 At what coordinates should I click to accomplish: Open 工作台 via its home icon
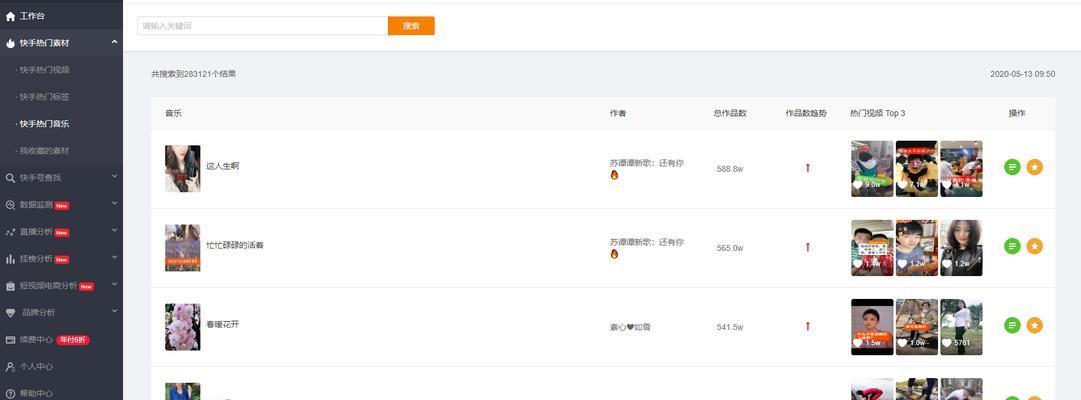pyautogui.click(x=10, y=16)
